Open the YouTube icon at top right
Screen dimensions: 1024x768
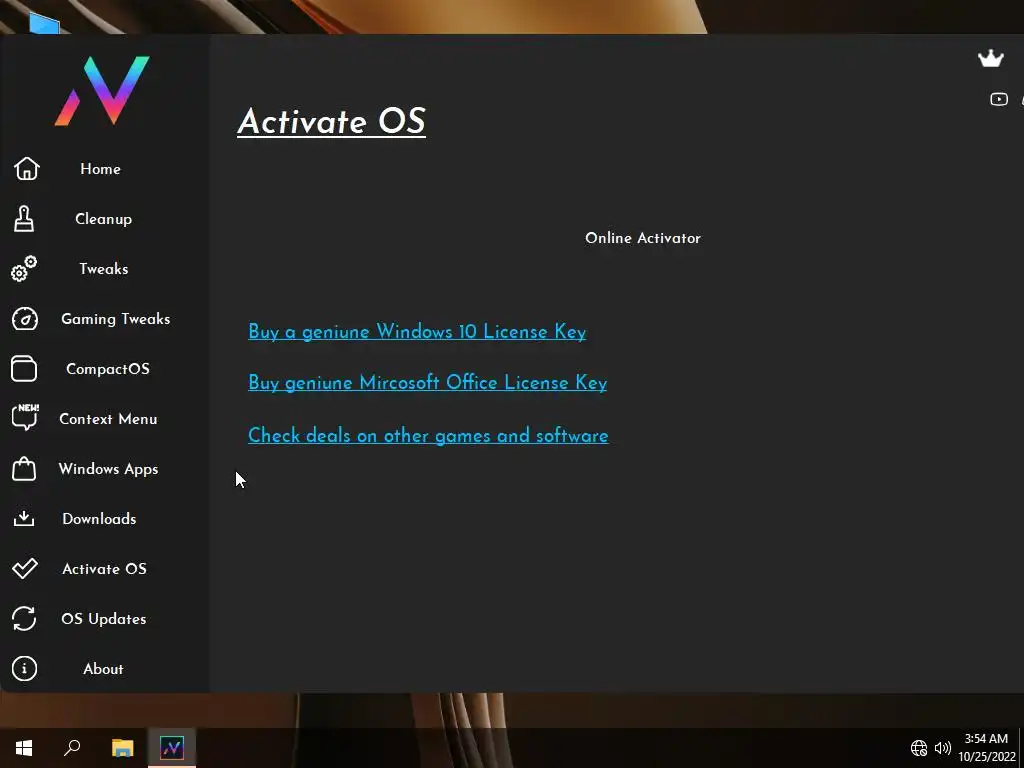pos(999,99)
